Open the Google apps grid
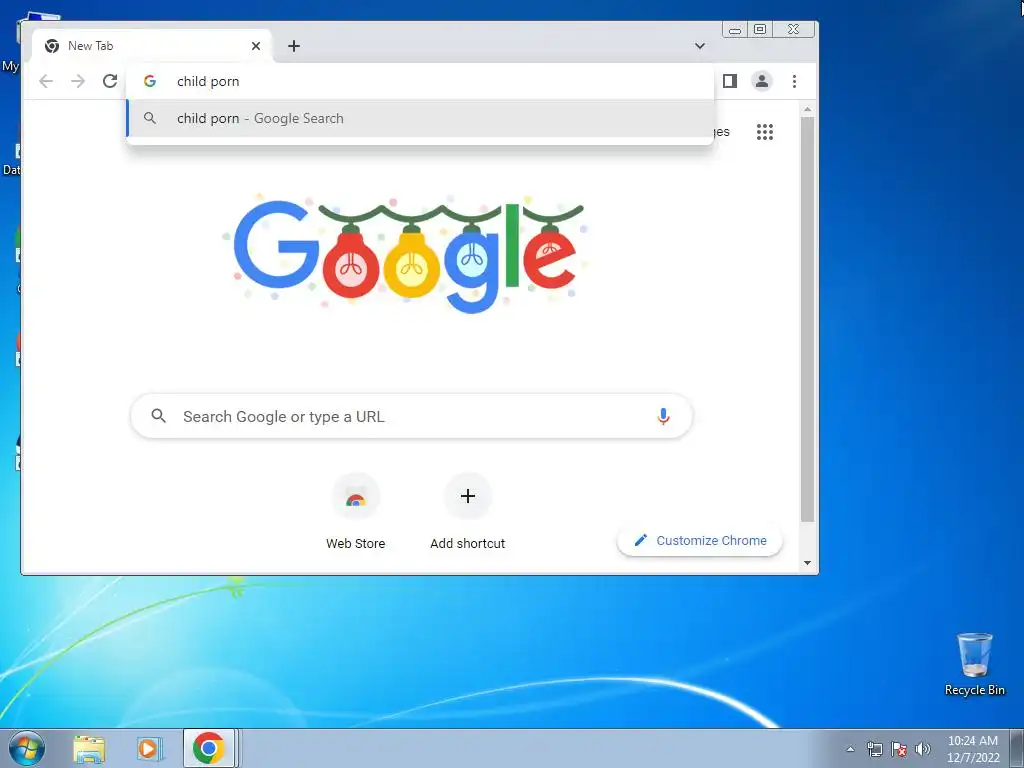This screenshot has width=1024, height=768. (x=765, y=132)
